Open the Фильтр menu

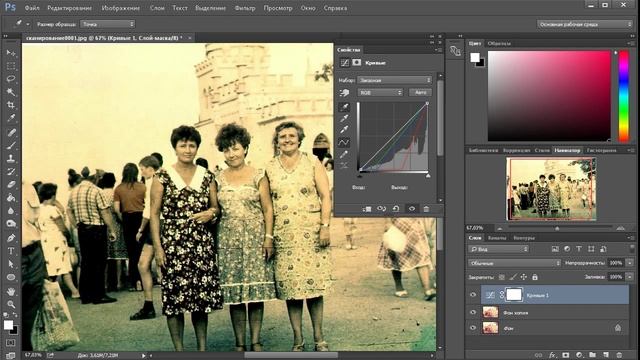[245, 8]
